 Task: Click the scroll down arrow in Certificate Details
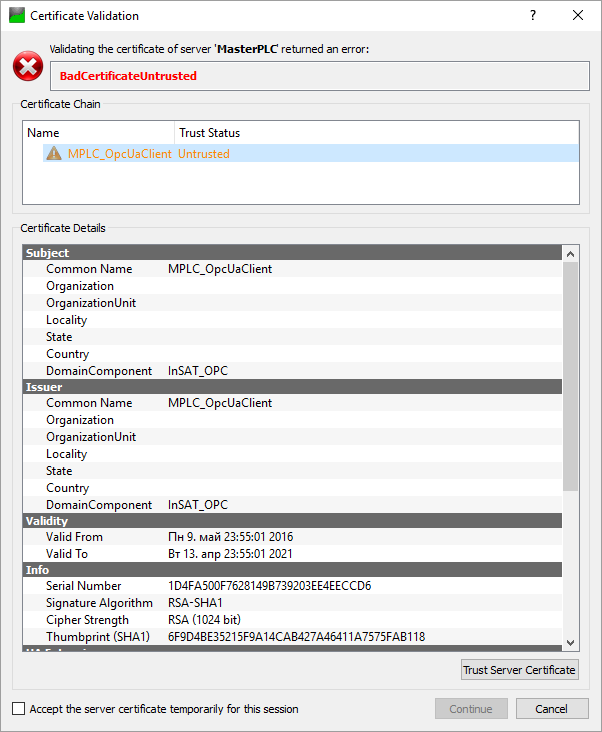tap(570, 642)
